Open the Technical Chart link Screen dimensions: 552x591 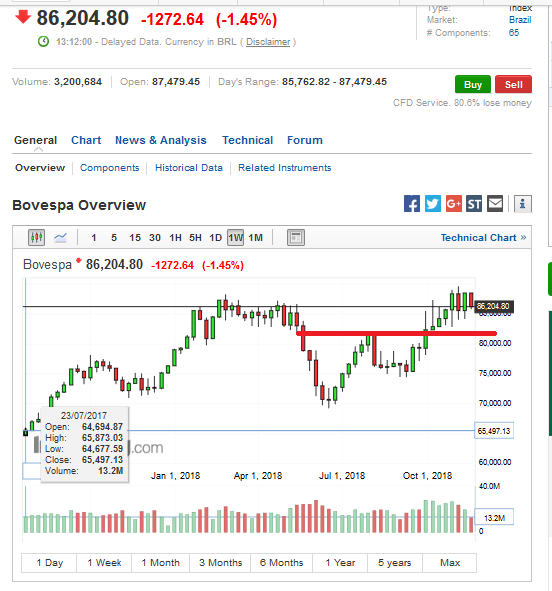click(483, 237)
